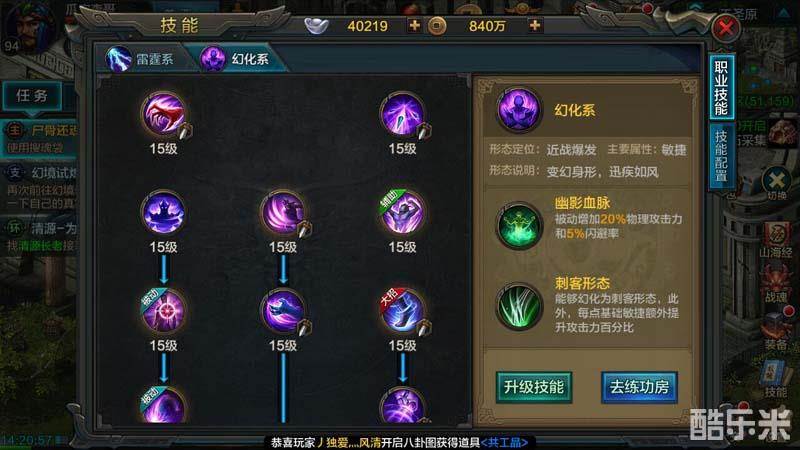Choose the hooded shadow figure skill
The image size is (800, 450).
coord(163,212)
